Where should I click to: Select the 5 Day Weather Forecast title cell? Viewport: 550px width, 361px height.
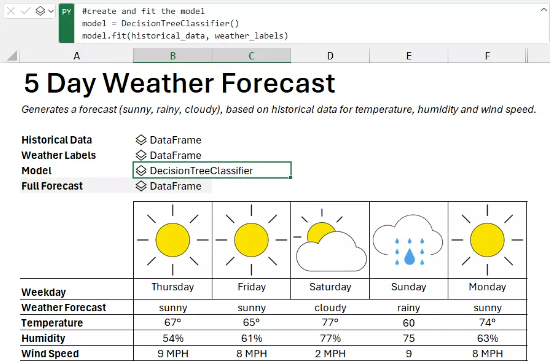(180, 83)
